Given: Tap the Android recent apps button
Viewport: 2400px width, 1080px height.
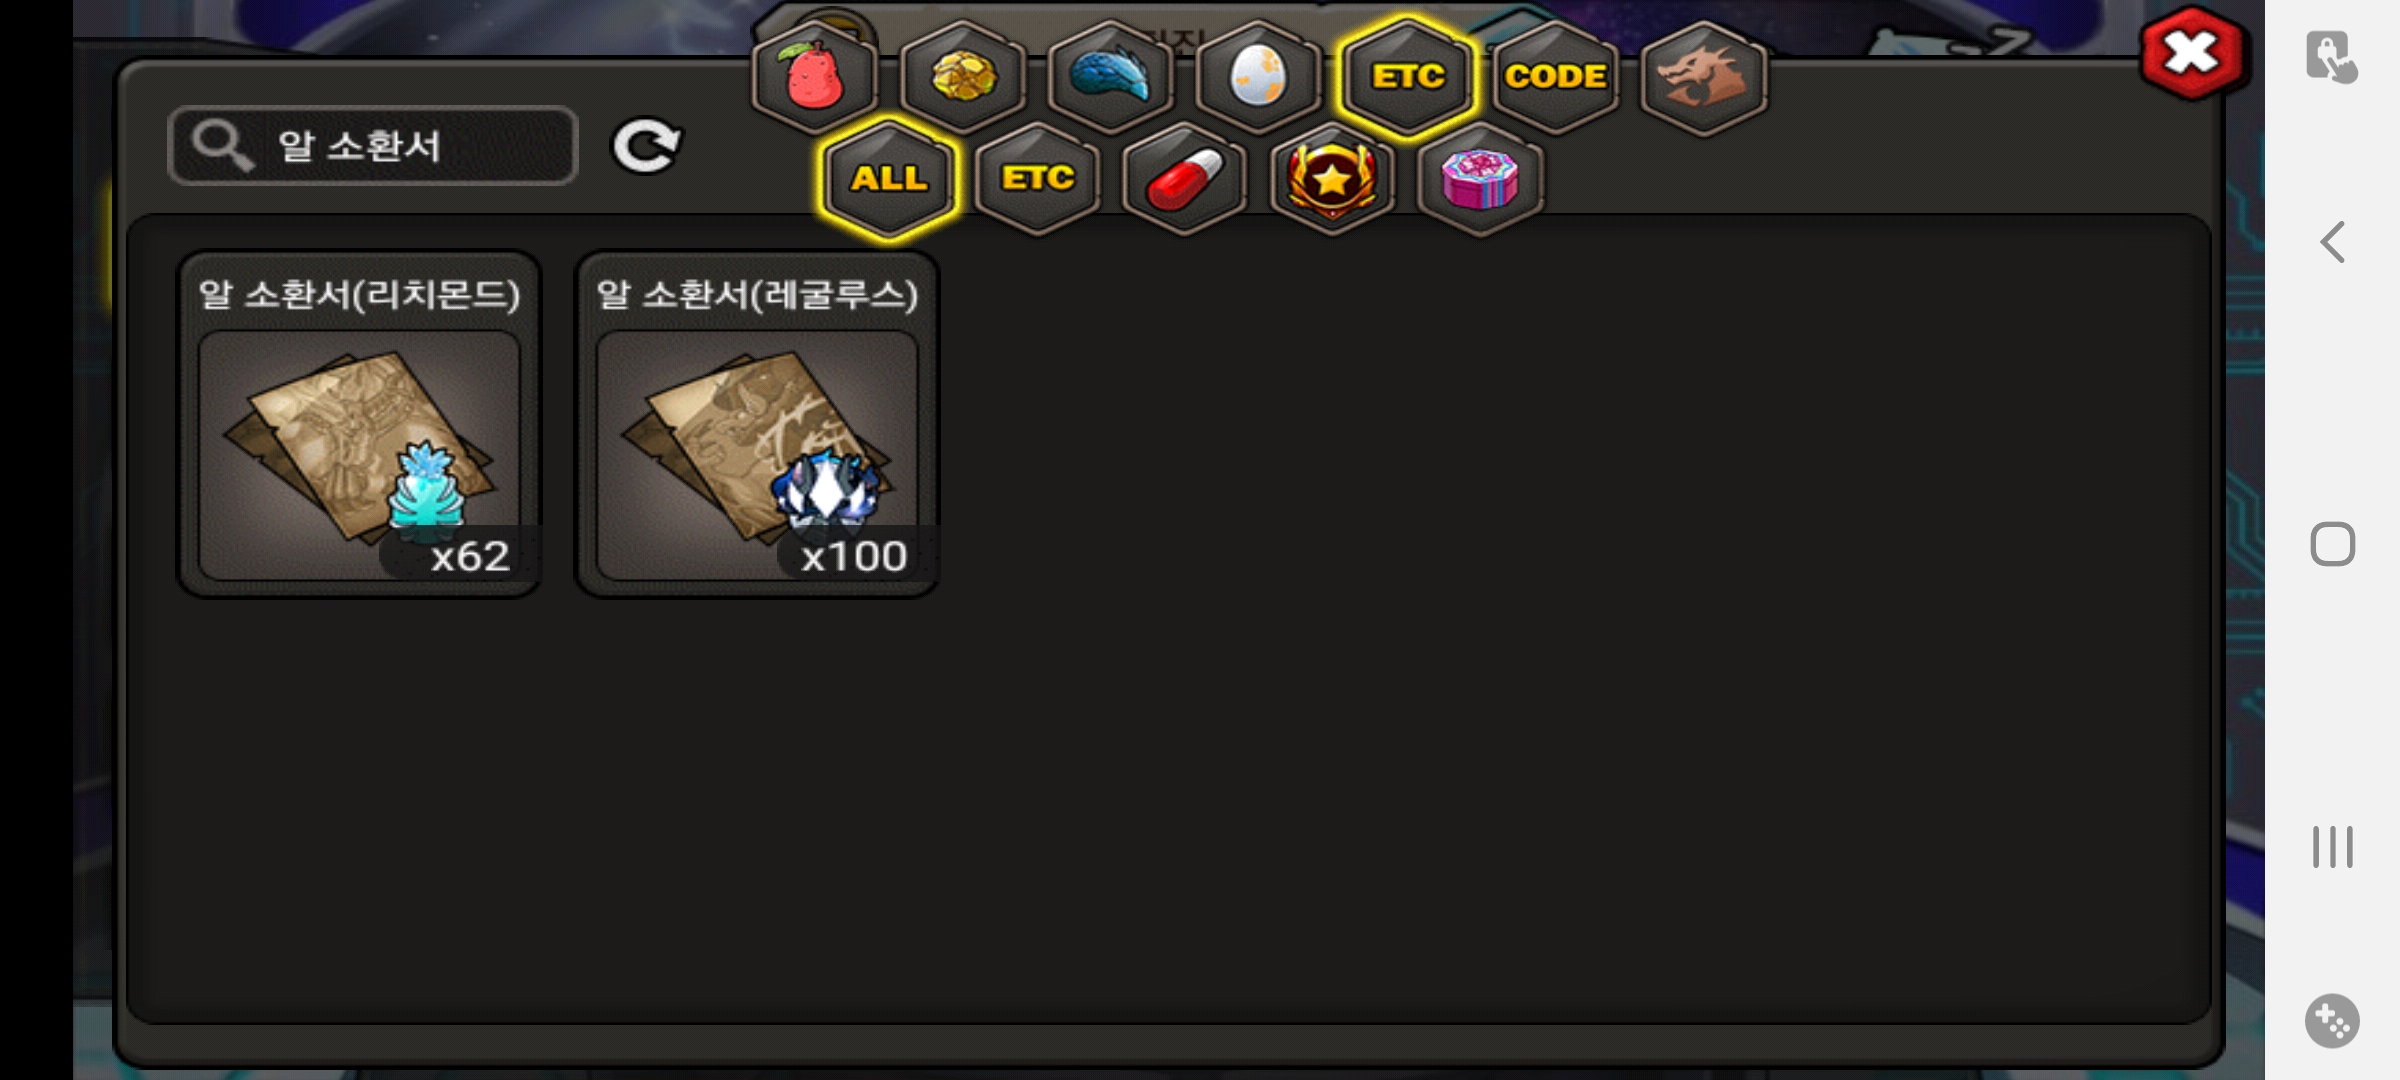Looking at the screenshot, I should pos(2333,847).
